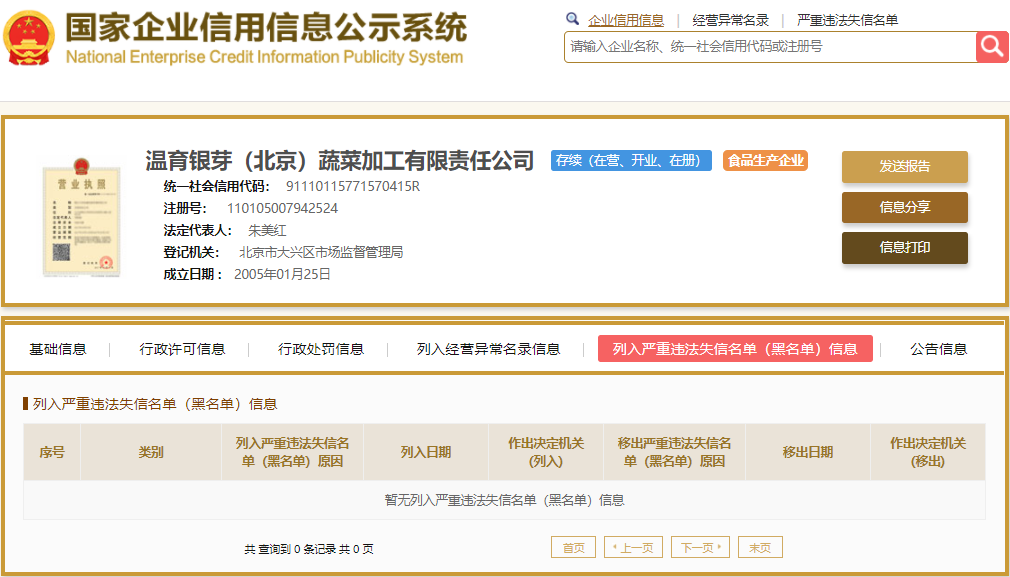Click the 发送报告 button
This screenshot has width=1010, height=577.
coord(904,167)
